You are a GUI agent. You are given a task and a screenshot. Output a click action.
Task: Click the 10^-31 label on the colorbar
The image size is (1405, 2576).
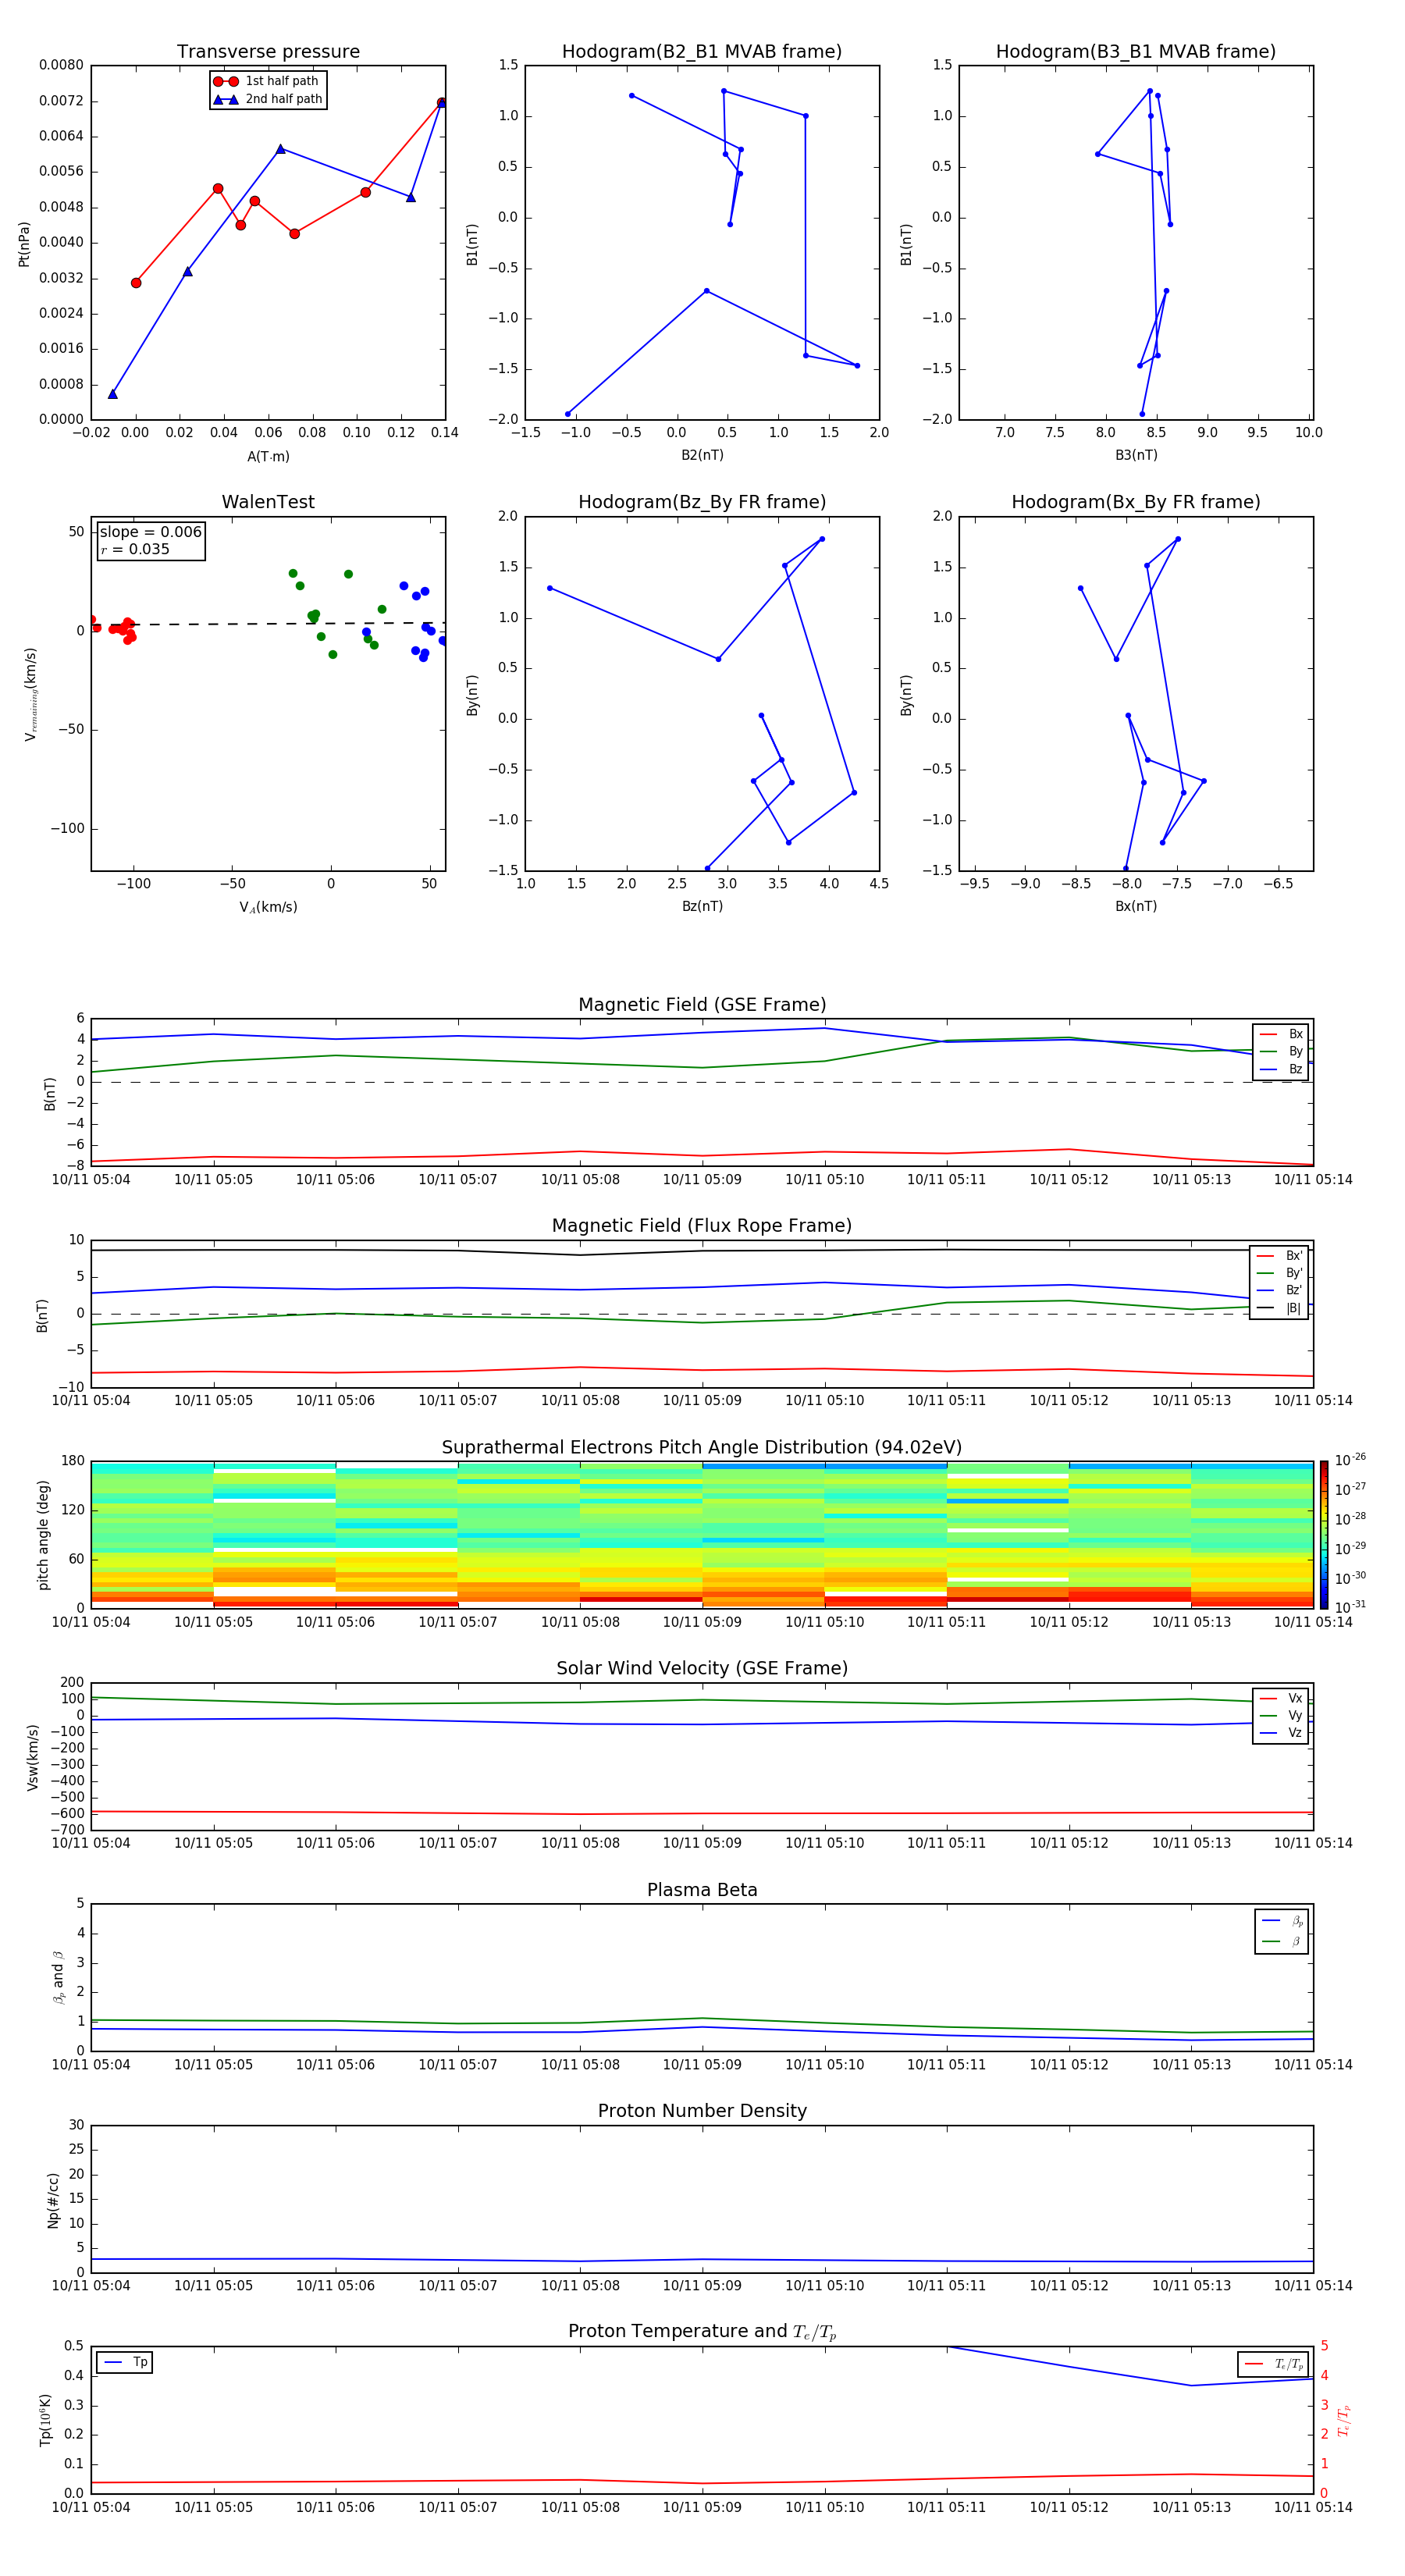(x=1350, y=1607)
